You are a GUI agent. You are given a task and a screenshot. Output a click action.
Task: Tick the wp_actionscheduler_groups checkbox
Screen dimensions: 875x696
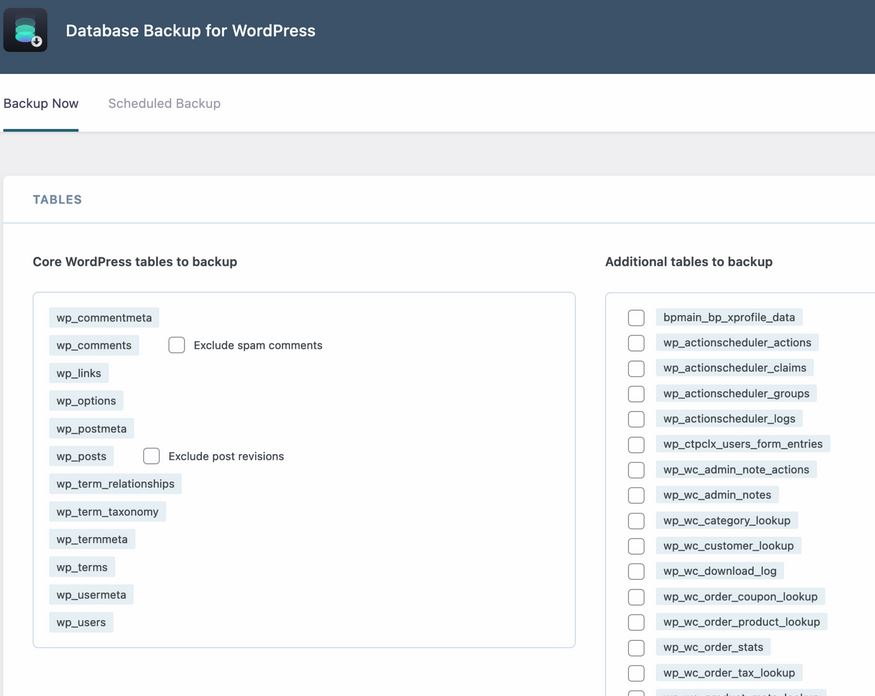click(636, 393)
